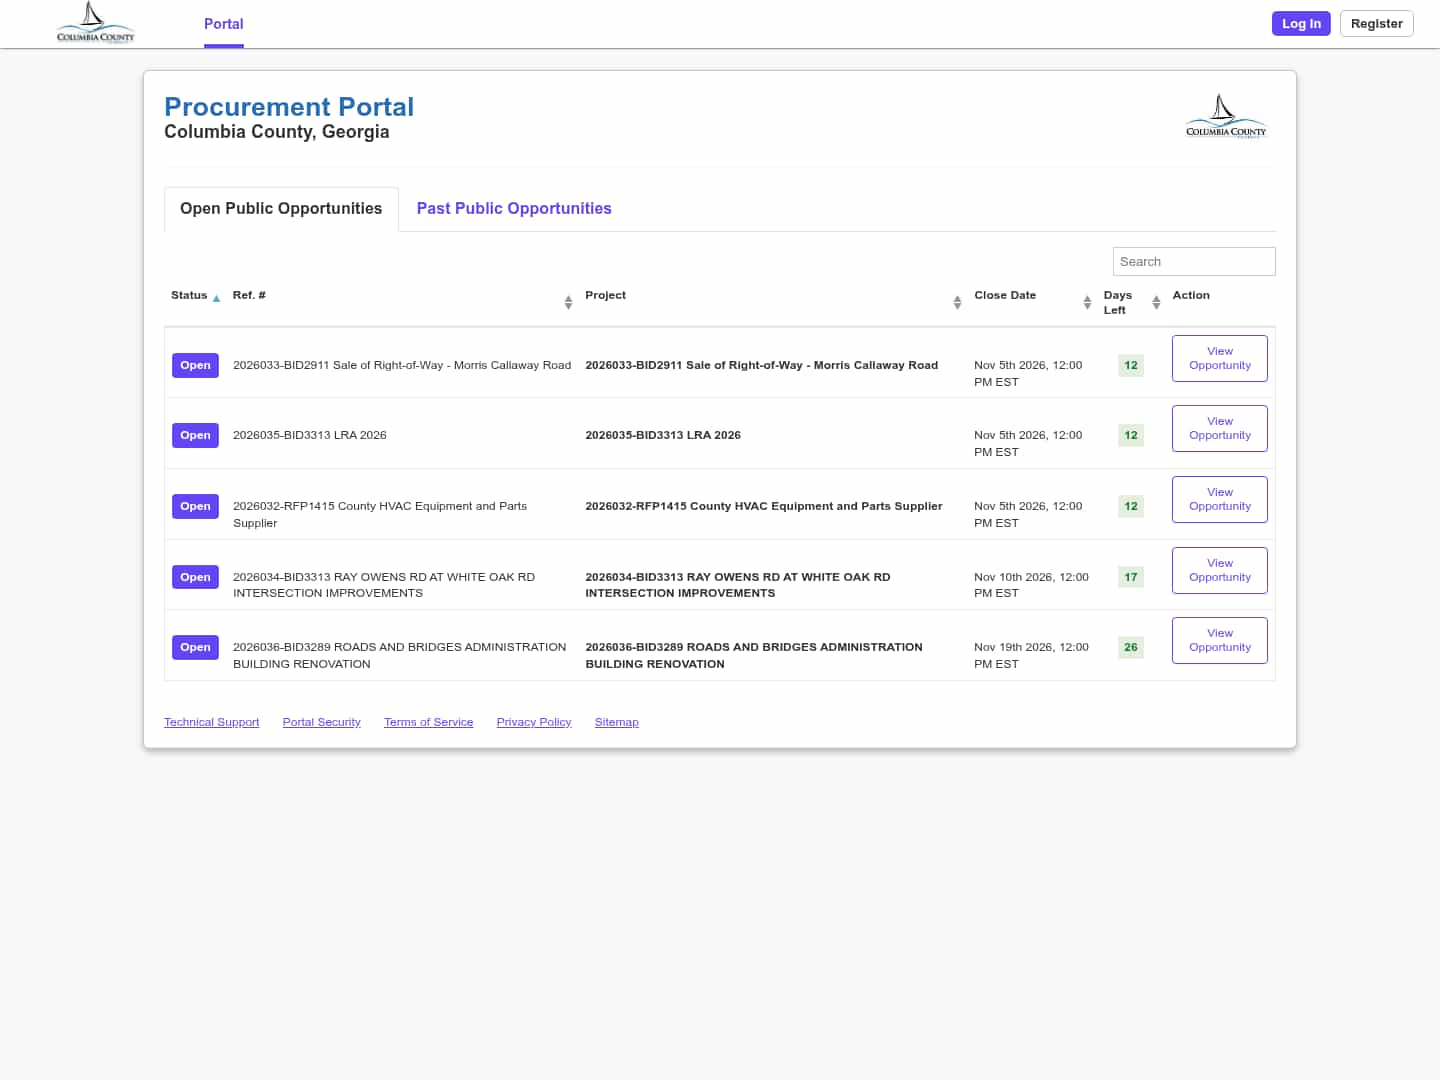This screenshot has height=1080, width=1440.
Task: Open the Privacy Policy link
Action: click(x=534, y=722)
